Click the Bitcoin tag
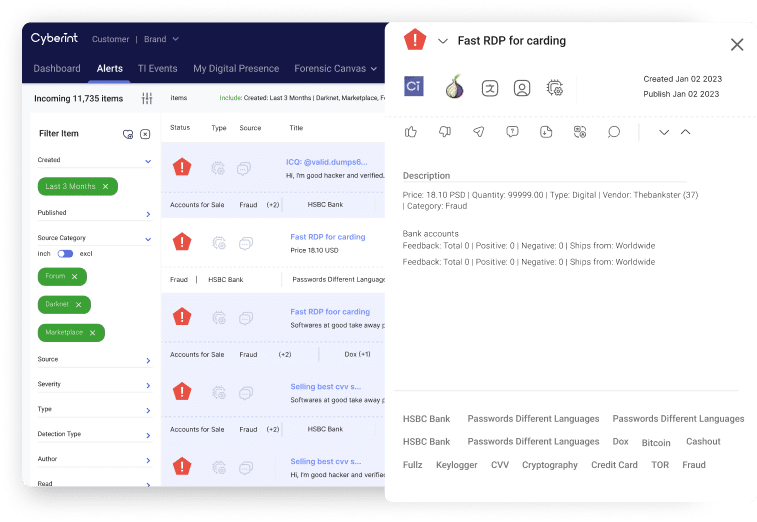Screen dimensions: 757x522 pos(656,443)
